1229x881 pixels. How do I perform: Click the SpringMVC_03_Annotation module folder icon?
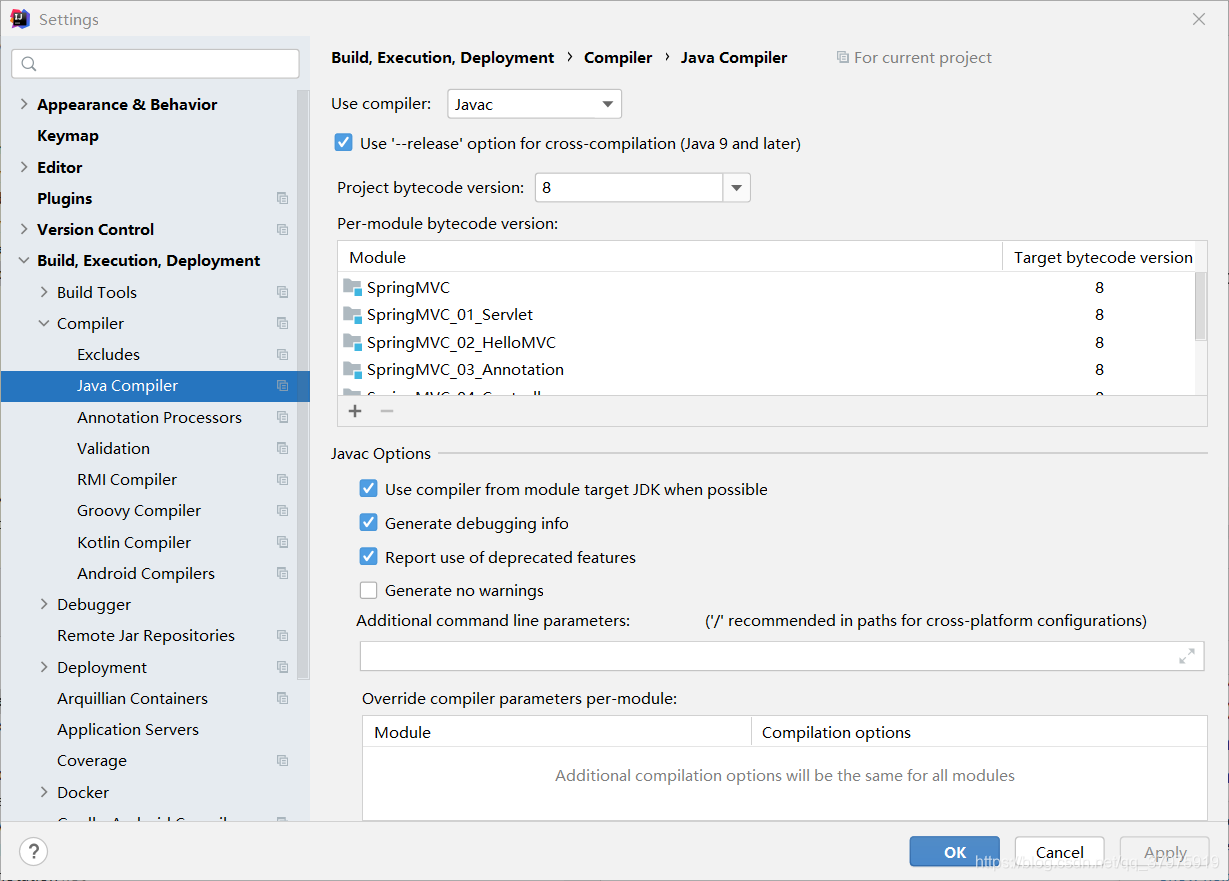352,369
